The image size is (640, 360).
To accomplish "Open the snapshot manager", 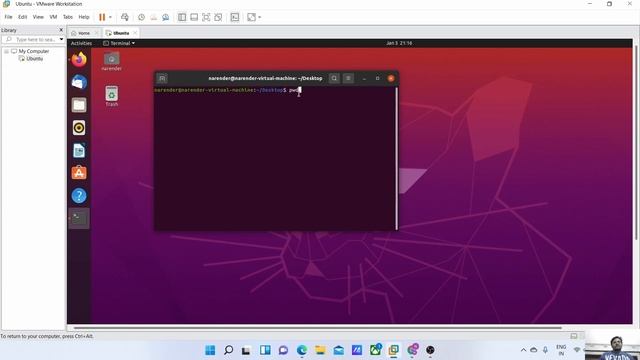I will pyautogui.click(x=166, y=17).
